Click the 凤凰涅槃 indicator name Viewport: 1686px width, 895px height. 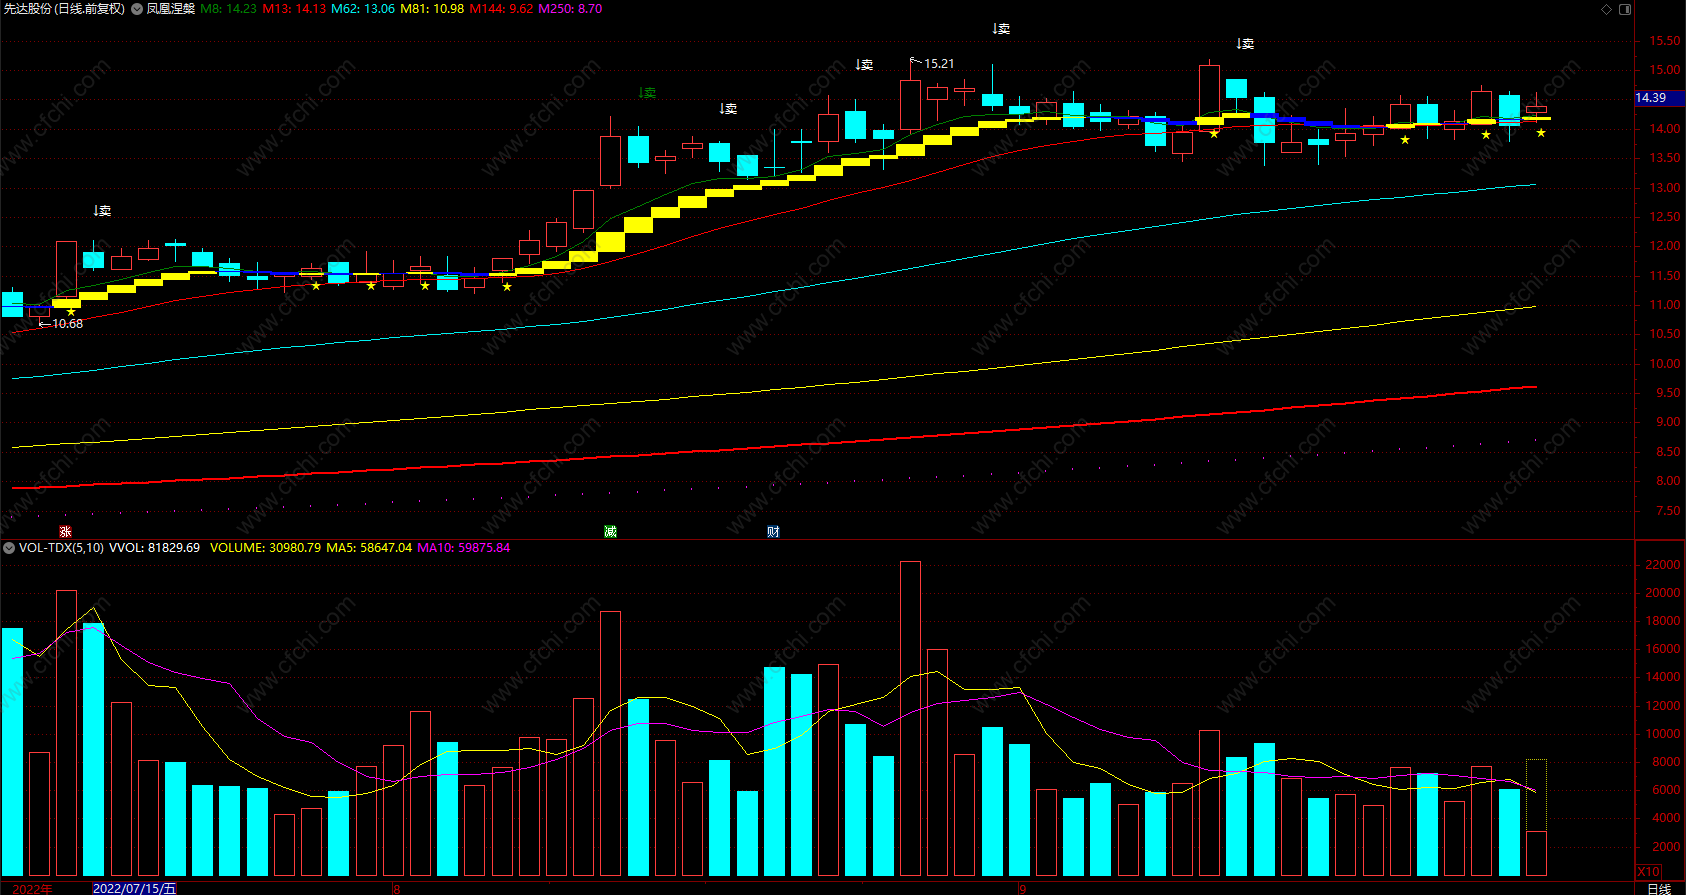(x=171, y=9)
